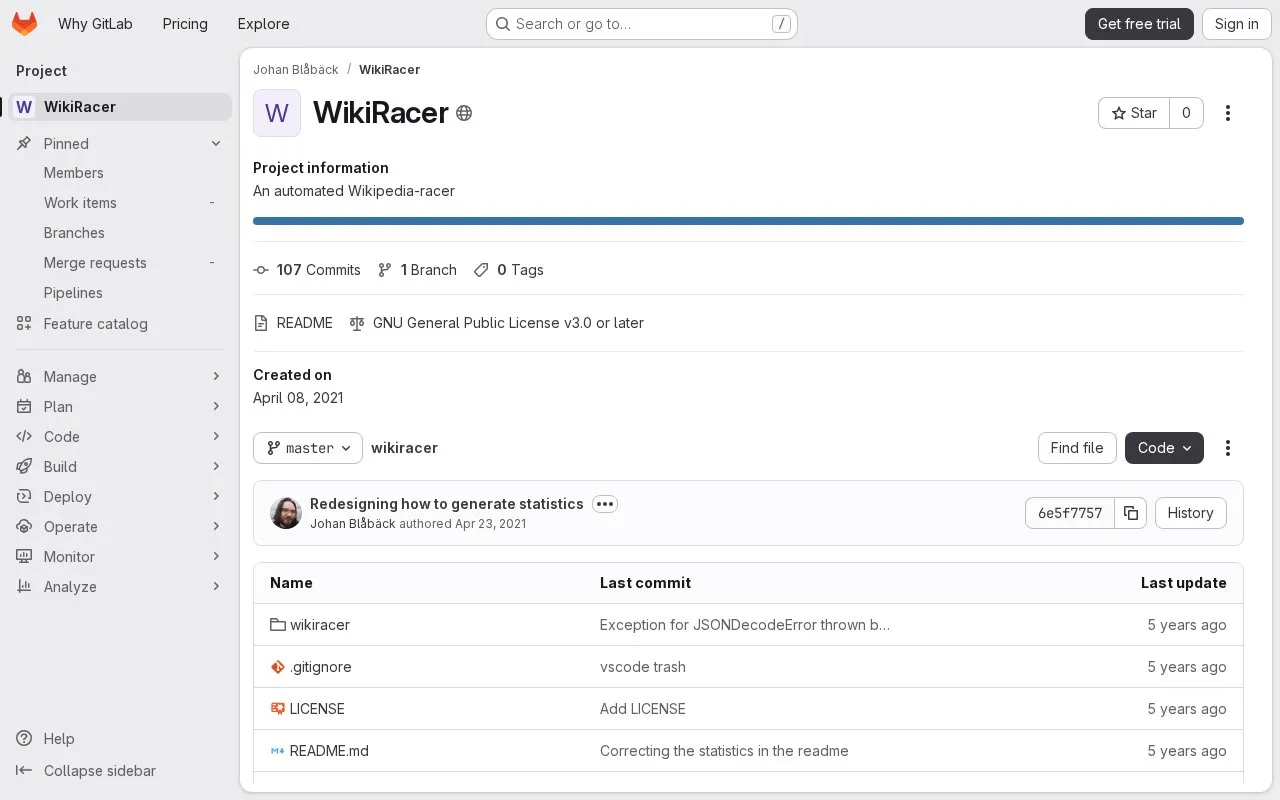Image resolution: width=1280 pixels, height=800 pixels.
Task: Expand the Analyze sidebar section
Action: 120,587
